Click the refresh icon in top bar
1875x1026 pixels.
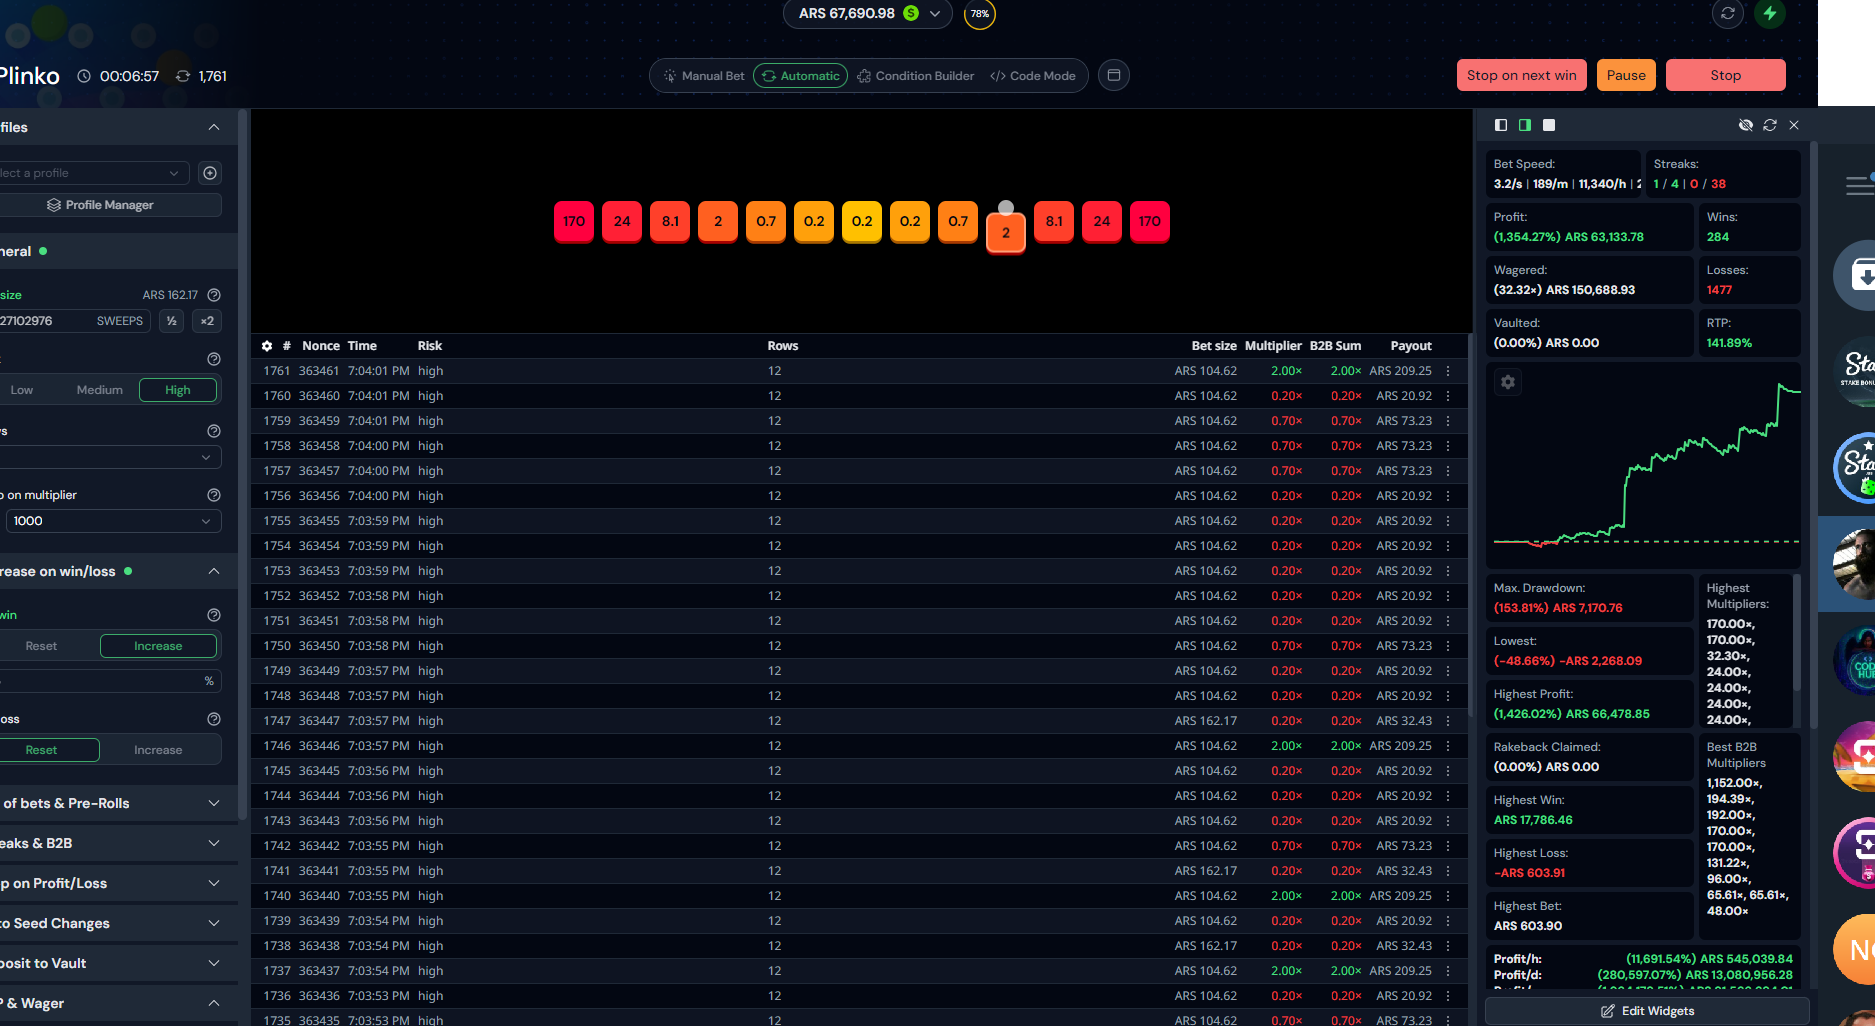pyautogui.click(x=1727, y=14)
